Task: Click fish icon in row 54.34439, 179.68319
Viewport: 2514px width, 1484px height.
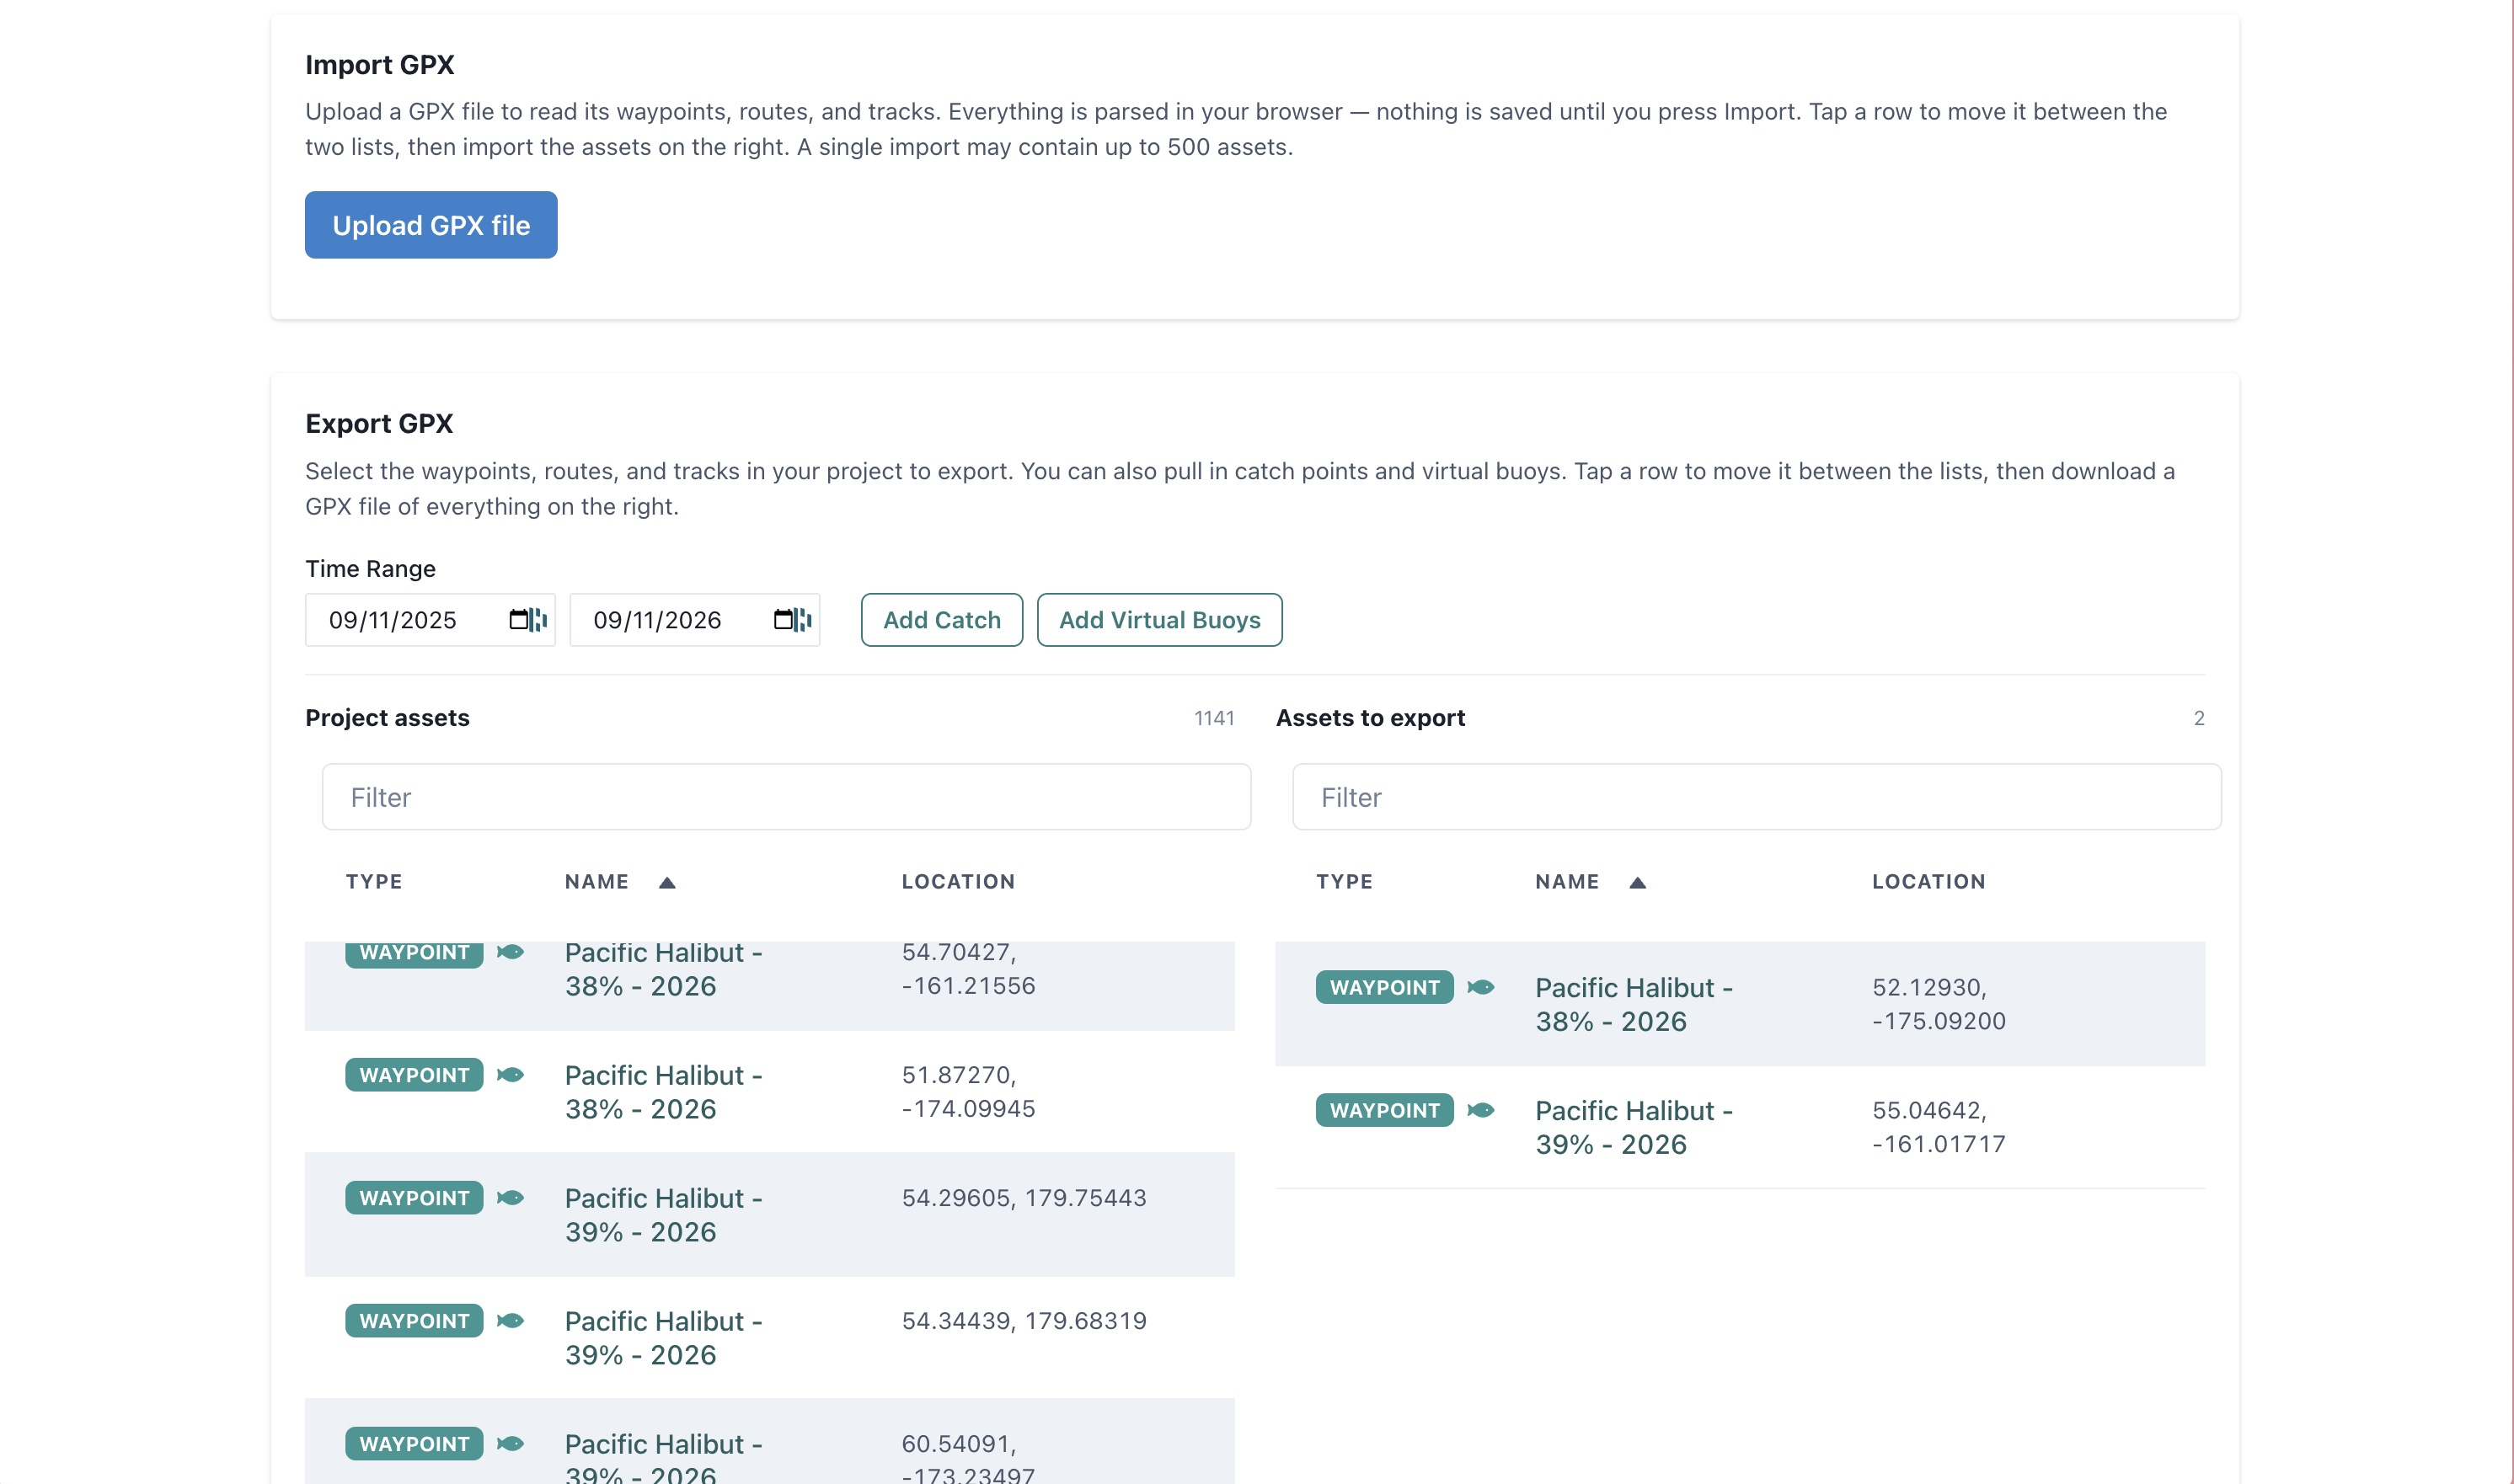Action: pos(510,1321)
